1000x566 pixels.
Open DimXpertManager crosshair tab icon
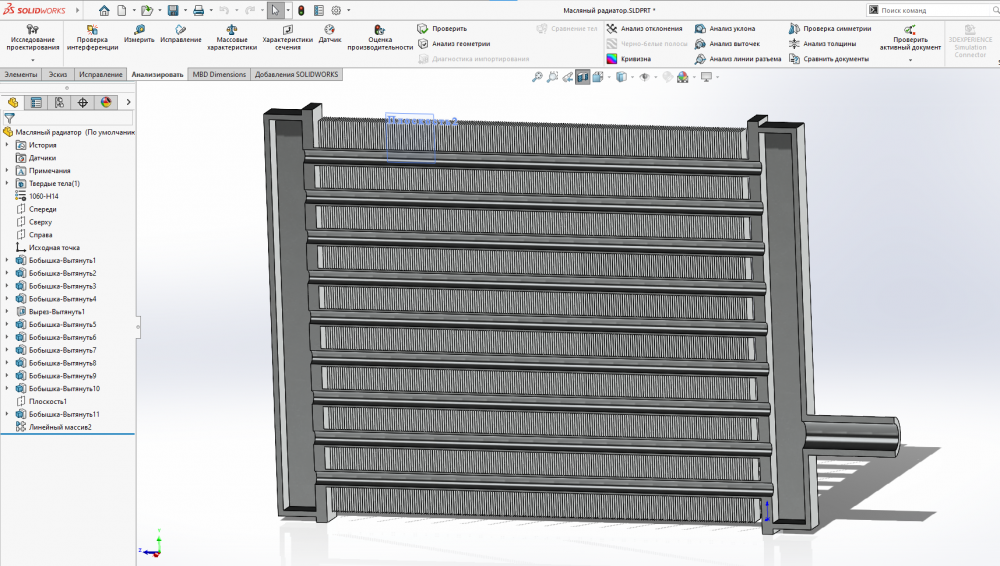[x=83, y=102]
